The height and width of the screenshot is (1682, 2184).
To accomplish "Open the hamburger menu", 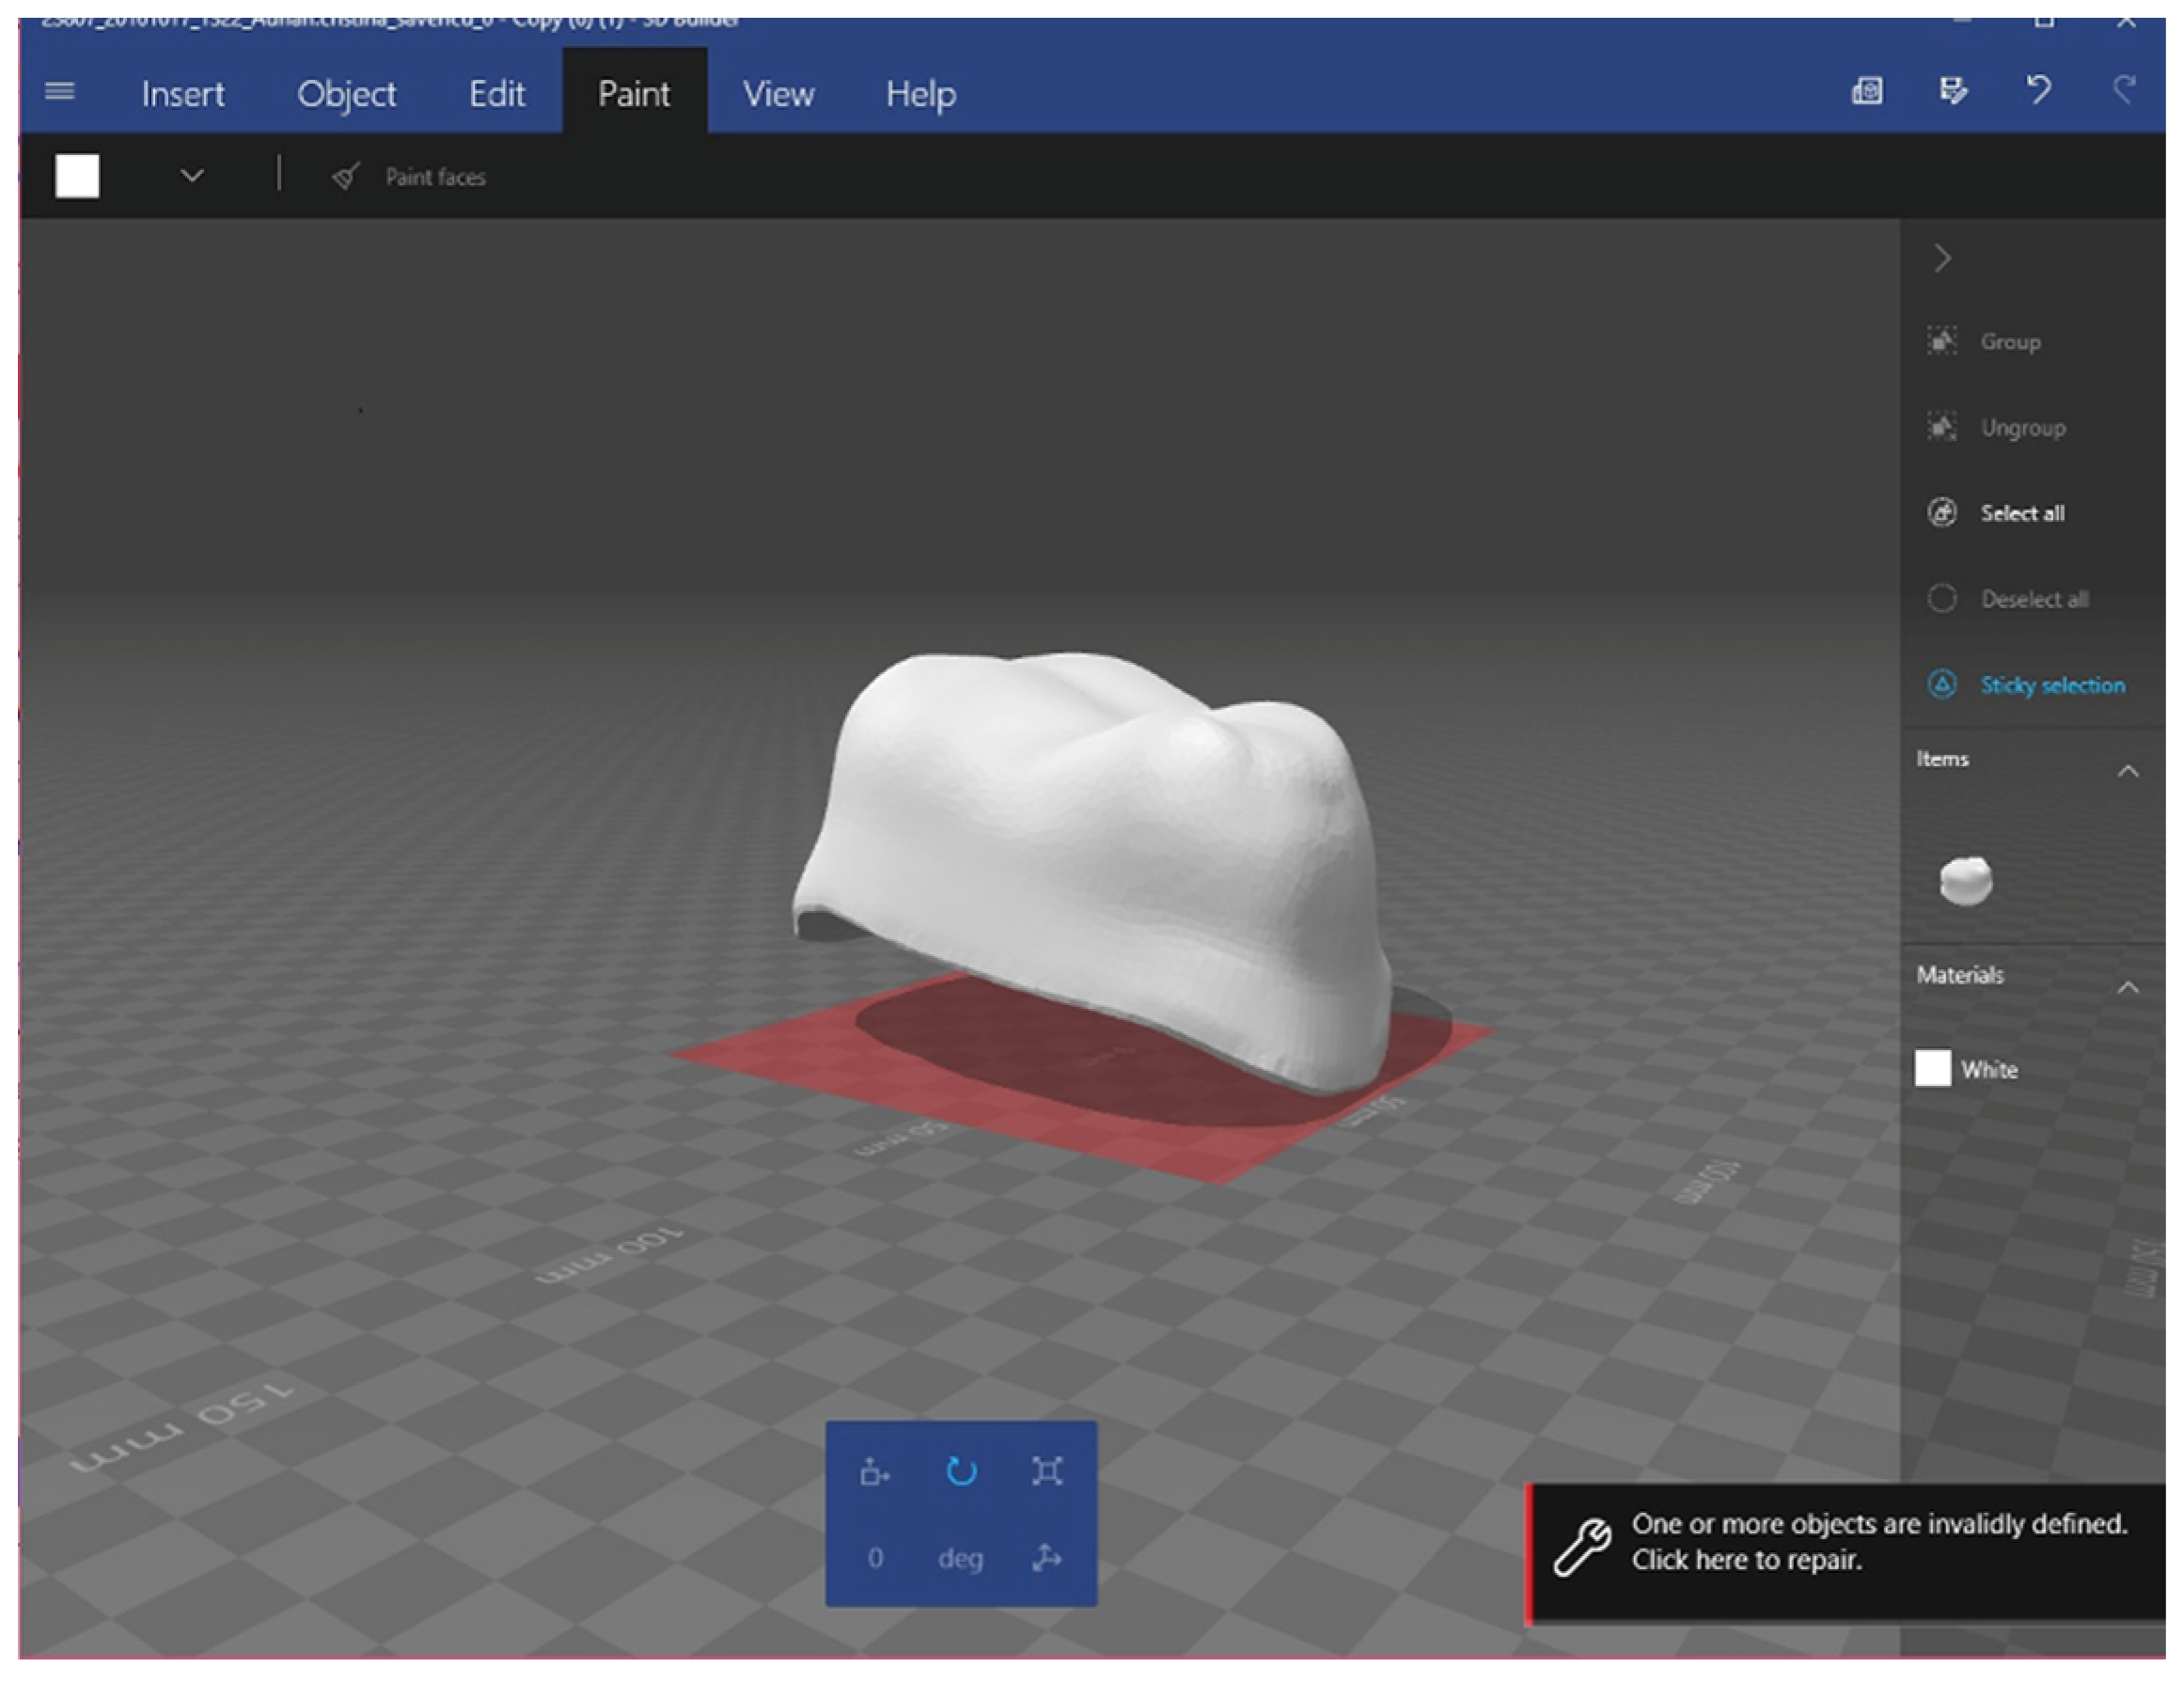I will [60, 92].
